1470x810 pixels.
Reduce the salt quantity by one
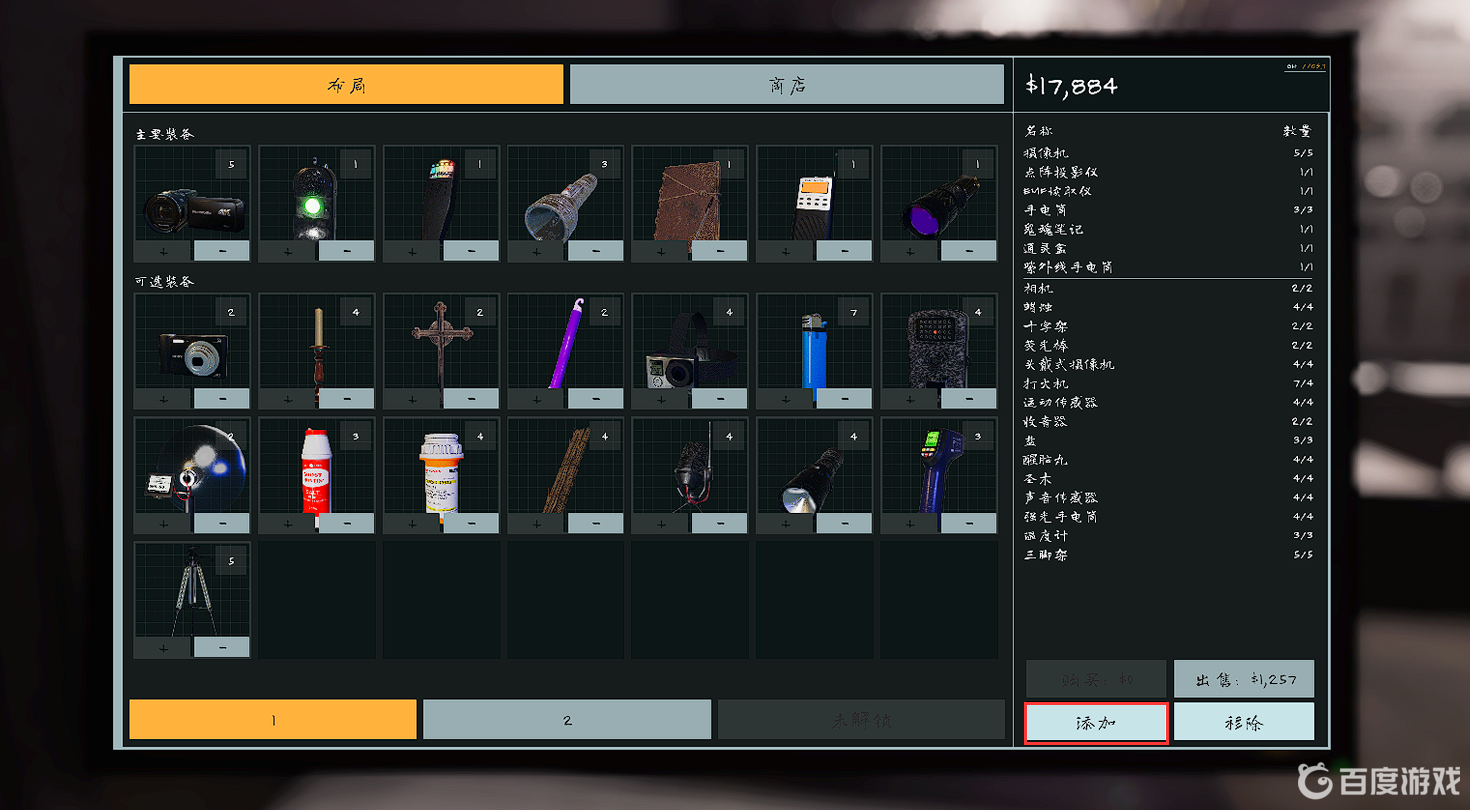pos(346,523)
